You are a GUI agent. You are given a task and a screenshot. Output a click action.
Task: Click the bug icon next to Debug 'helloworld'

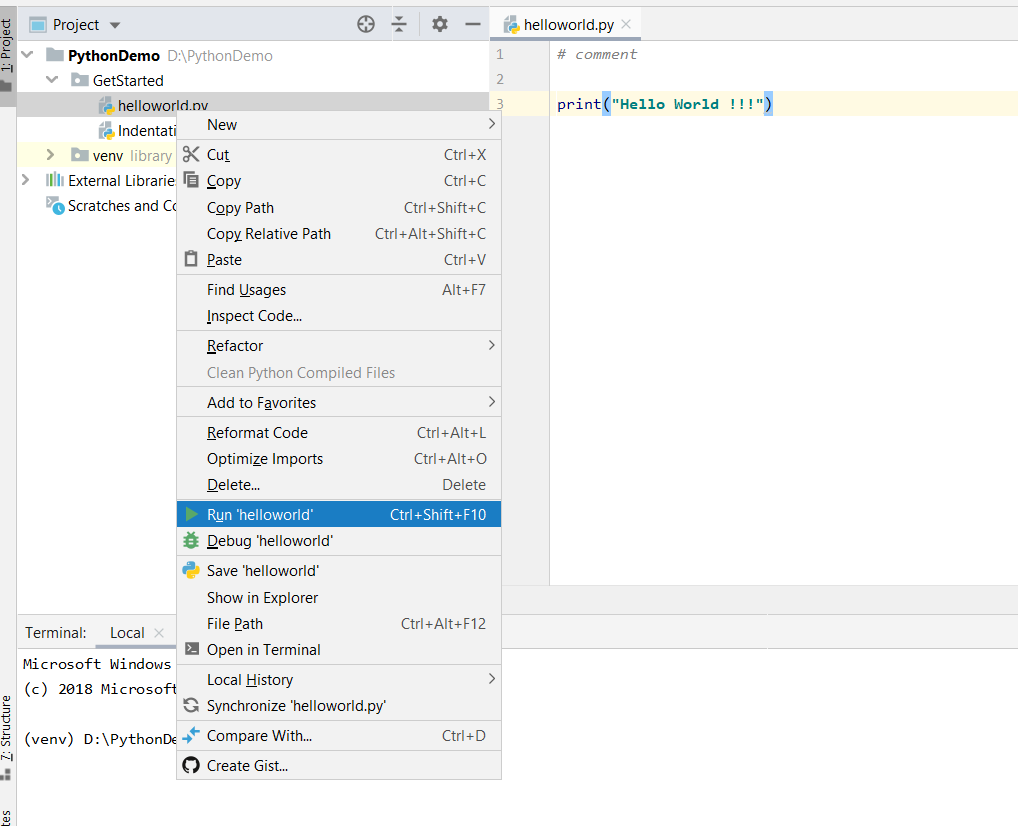point(190,540)
